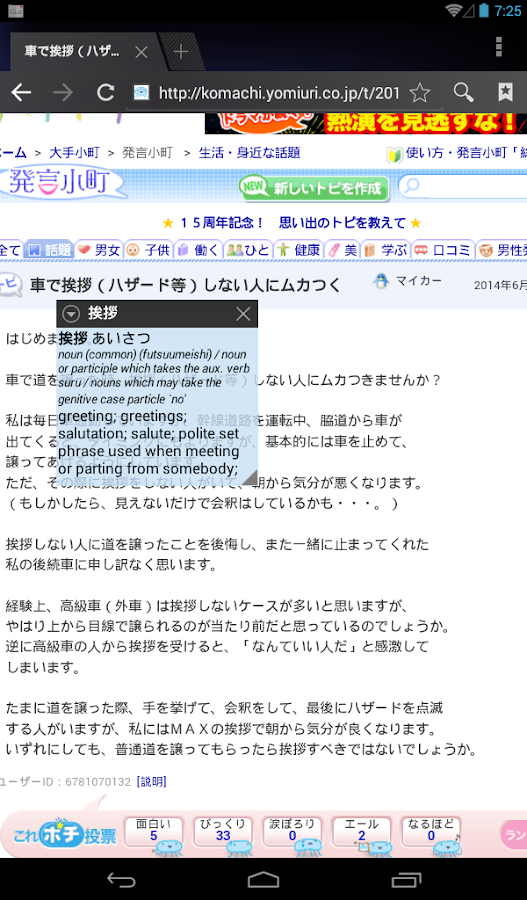
Task: Select the 働く category tab
Action: (x=198, y=250)
